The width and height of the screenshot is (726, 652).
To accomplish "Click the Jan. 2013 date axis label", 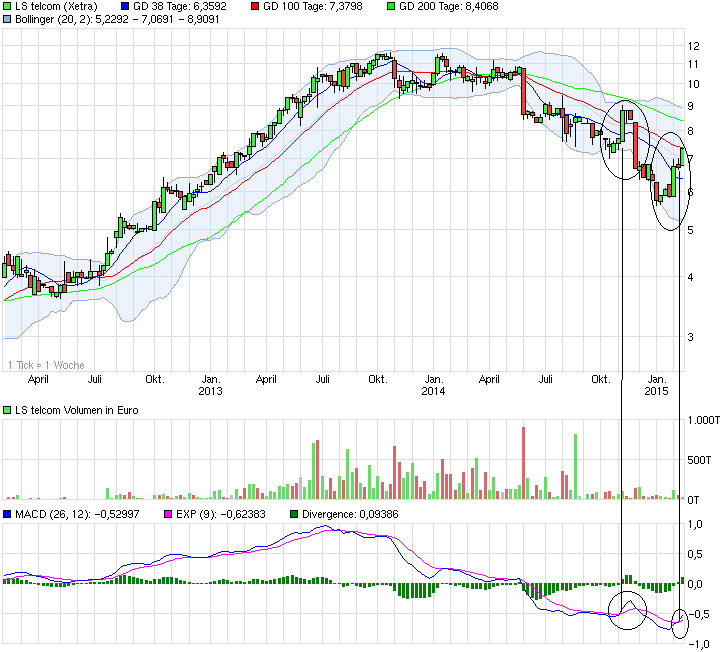I will (x=211, y=385).
